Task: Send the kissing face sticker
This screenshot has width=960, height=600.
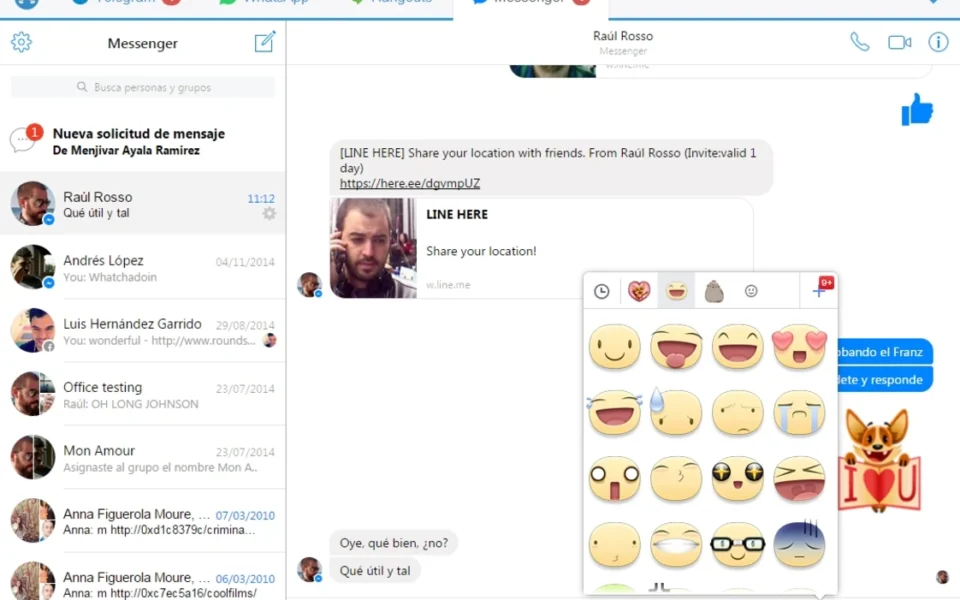Action: pyautogui.click(x=676, y=478)
